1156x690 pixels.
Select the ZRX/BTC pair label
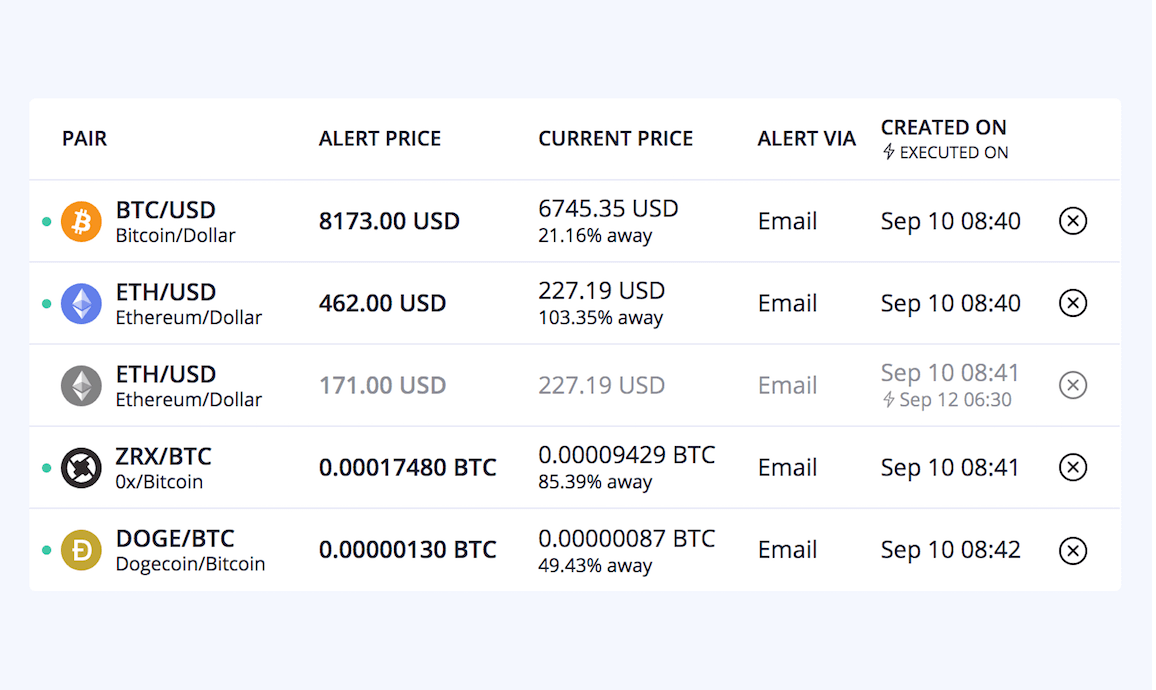click(163, 456)
